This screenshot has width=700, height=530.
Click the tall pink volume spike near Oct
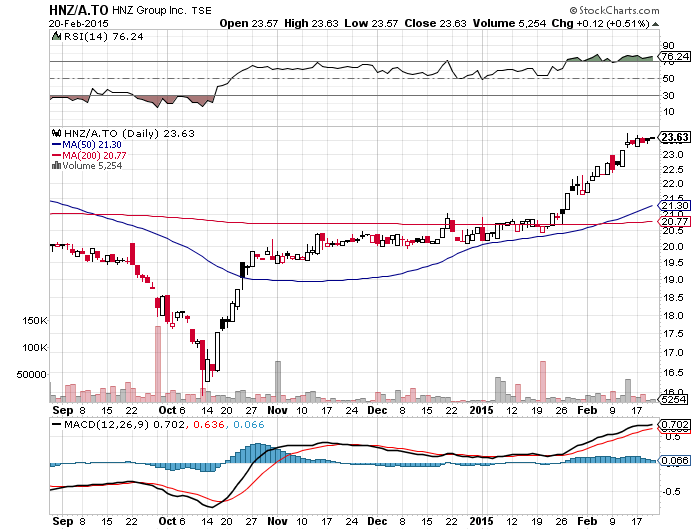point(158,364)
